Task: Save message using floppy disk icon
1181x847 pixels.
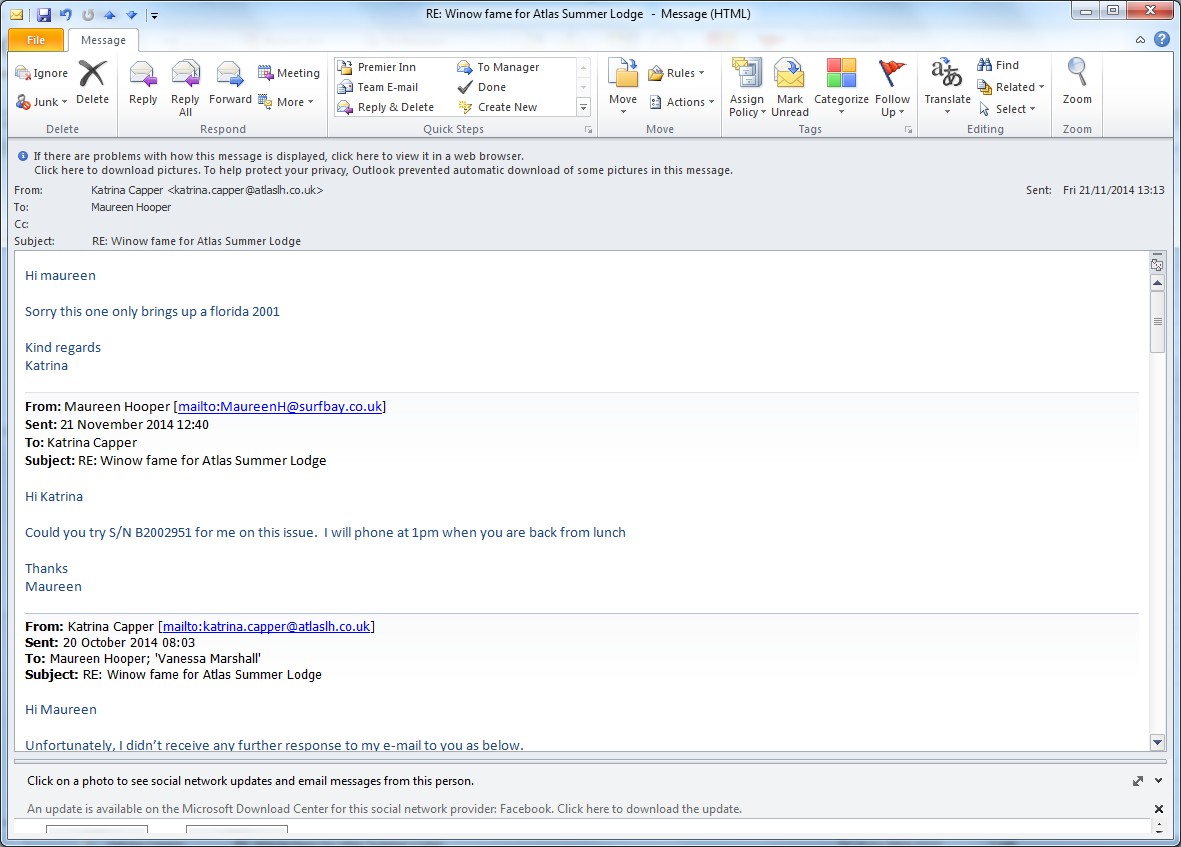Action: click(43, 14)
